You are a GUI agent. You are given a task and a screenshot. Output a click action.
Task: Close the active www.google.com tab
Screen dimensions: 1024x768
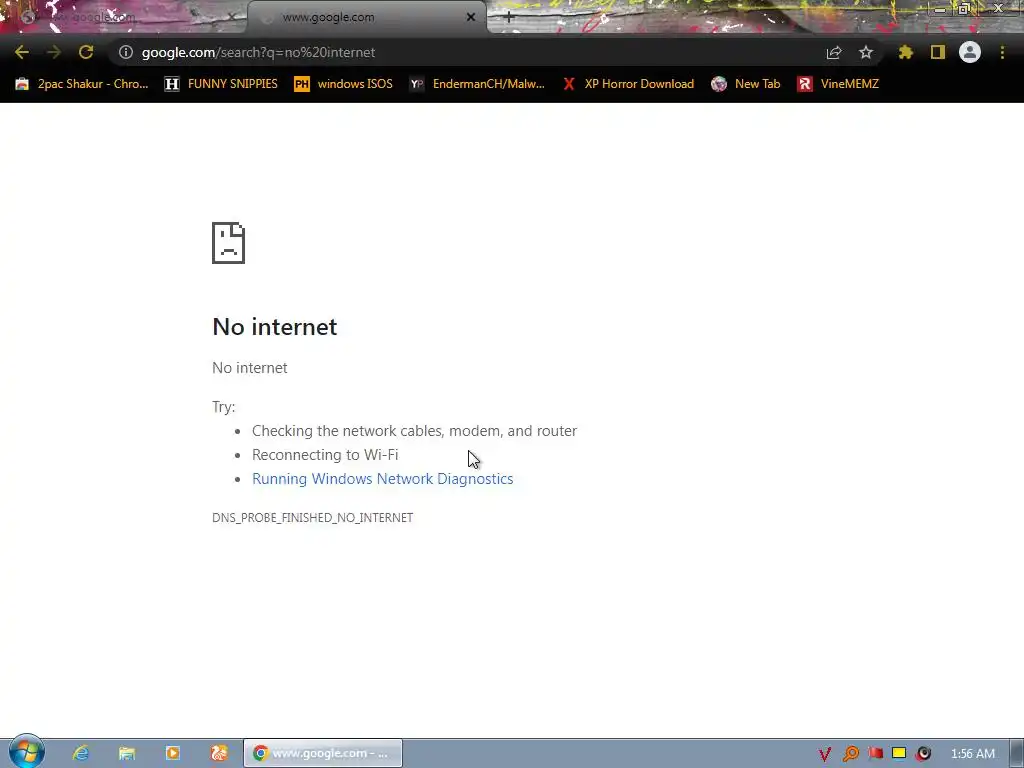click(471, 18)
